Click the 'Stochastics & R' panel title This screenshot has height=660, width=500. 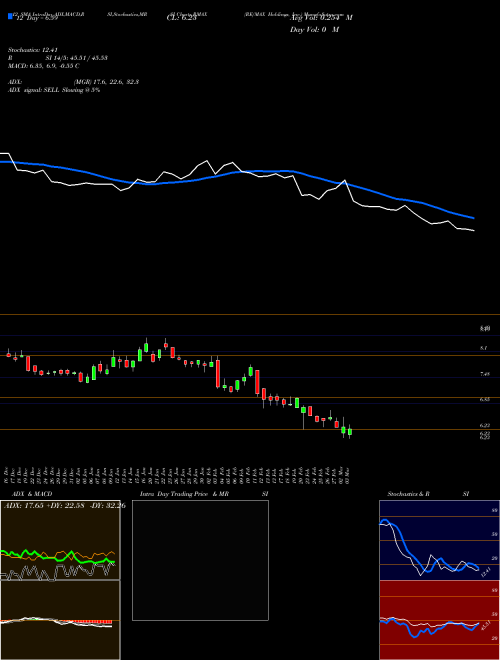coord(408,494)
